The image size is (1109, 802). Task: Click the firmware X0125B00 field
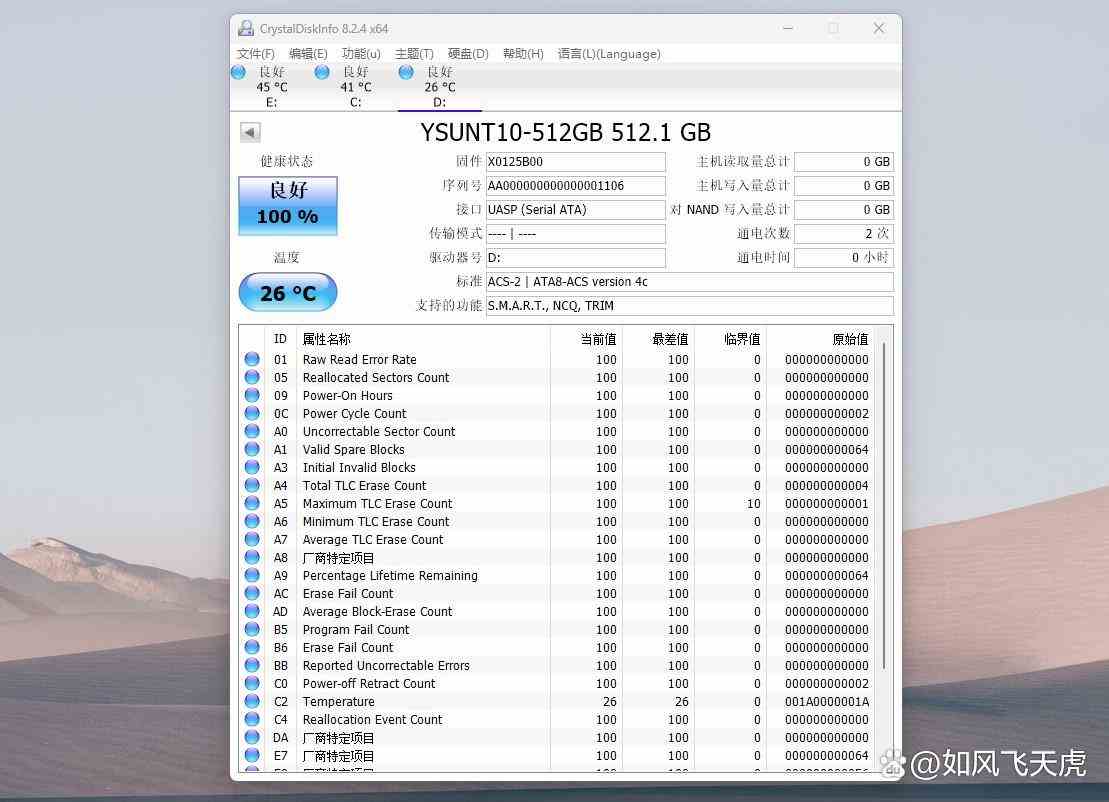point(575,162)
